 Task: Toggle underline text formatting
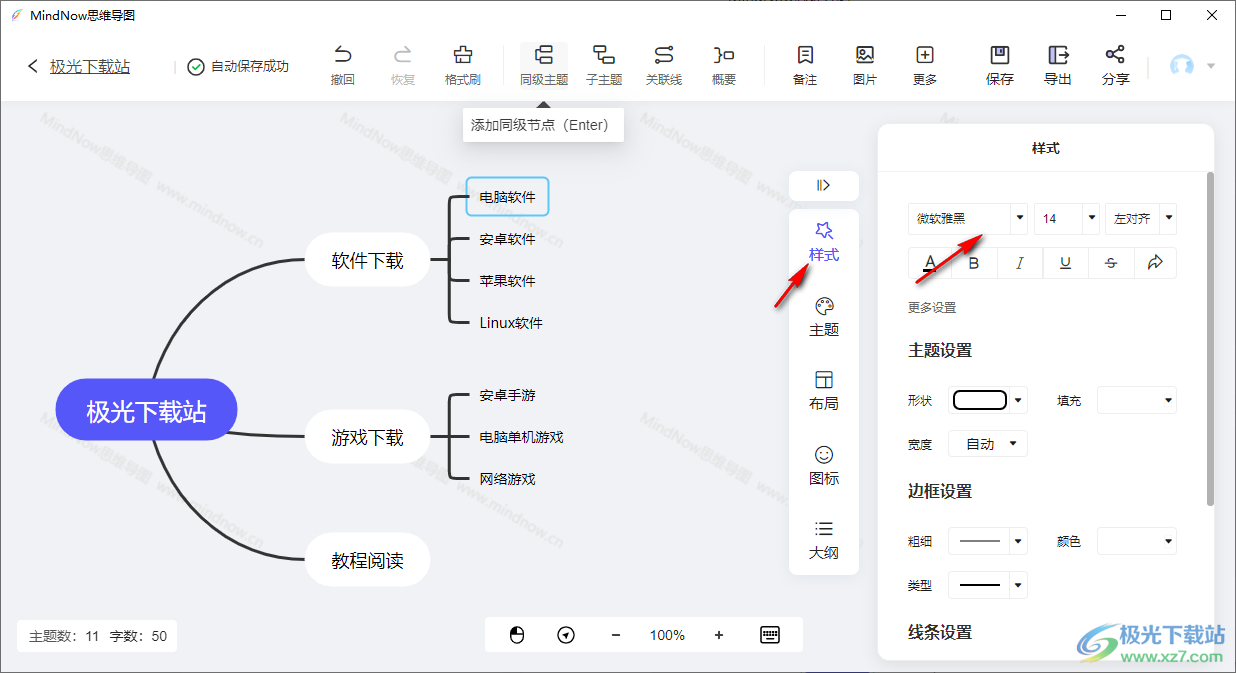1065,263
